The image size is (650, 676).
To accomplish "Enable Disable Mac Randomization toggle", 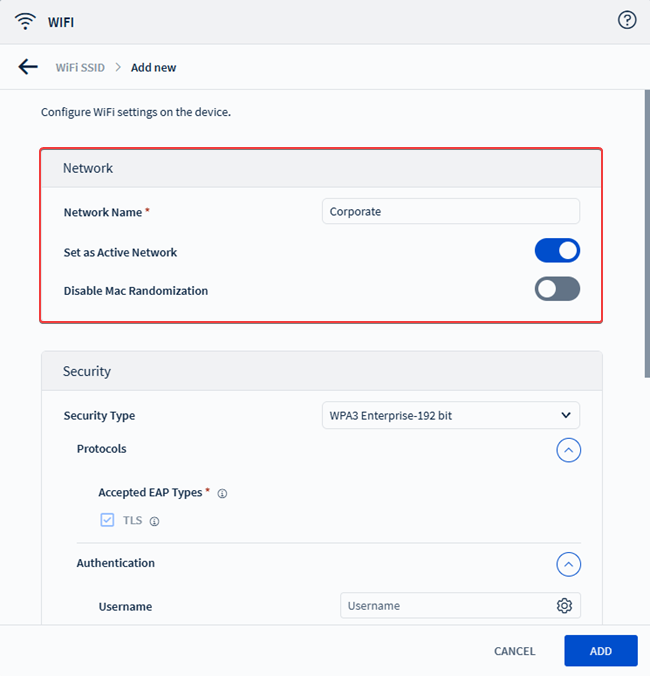I will point(557,289).
